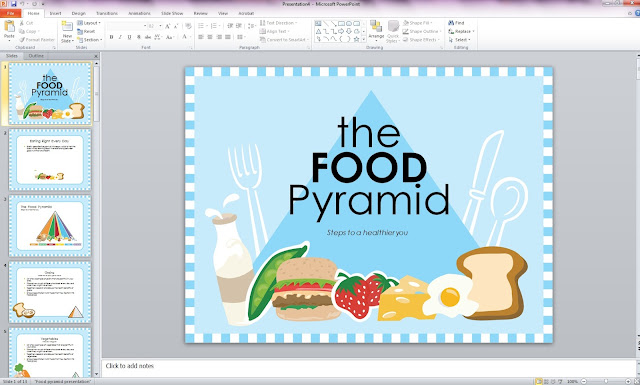Click the Increase Font Size icon
This screenshot has height=385, width=640.
pyautogui.click(x=167, y=26)
